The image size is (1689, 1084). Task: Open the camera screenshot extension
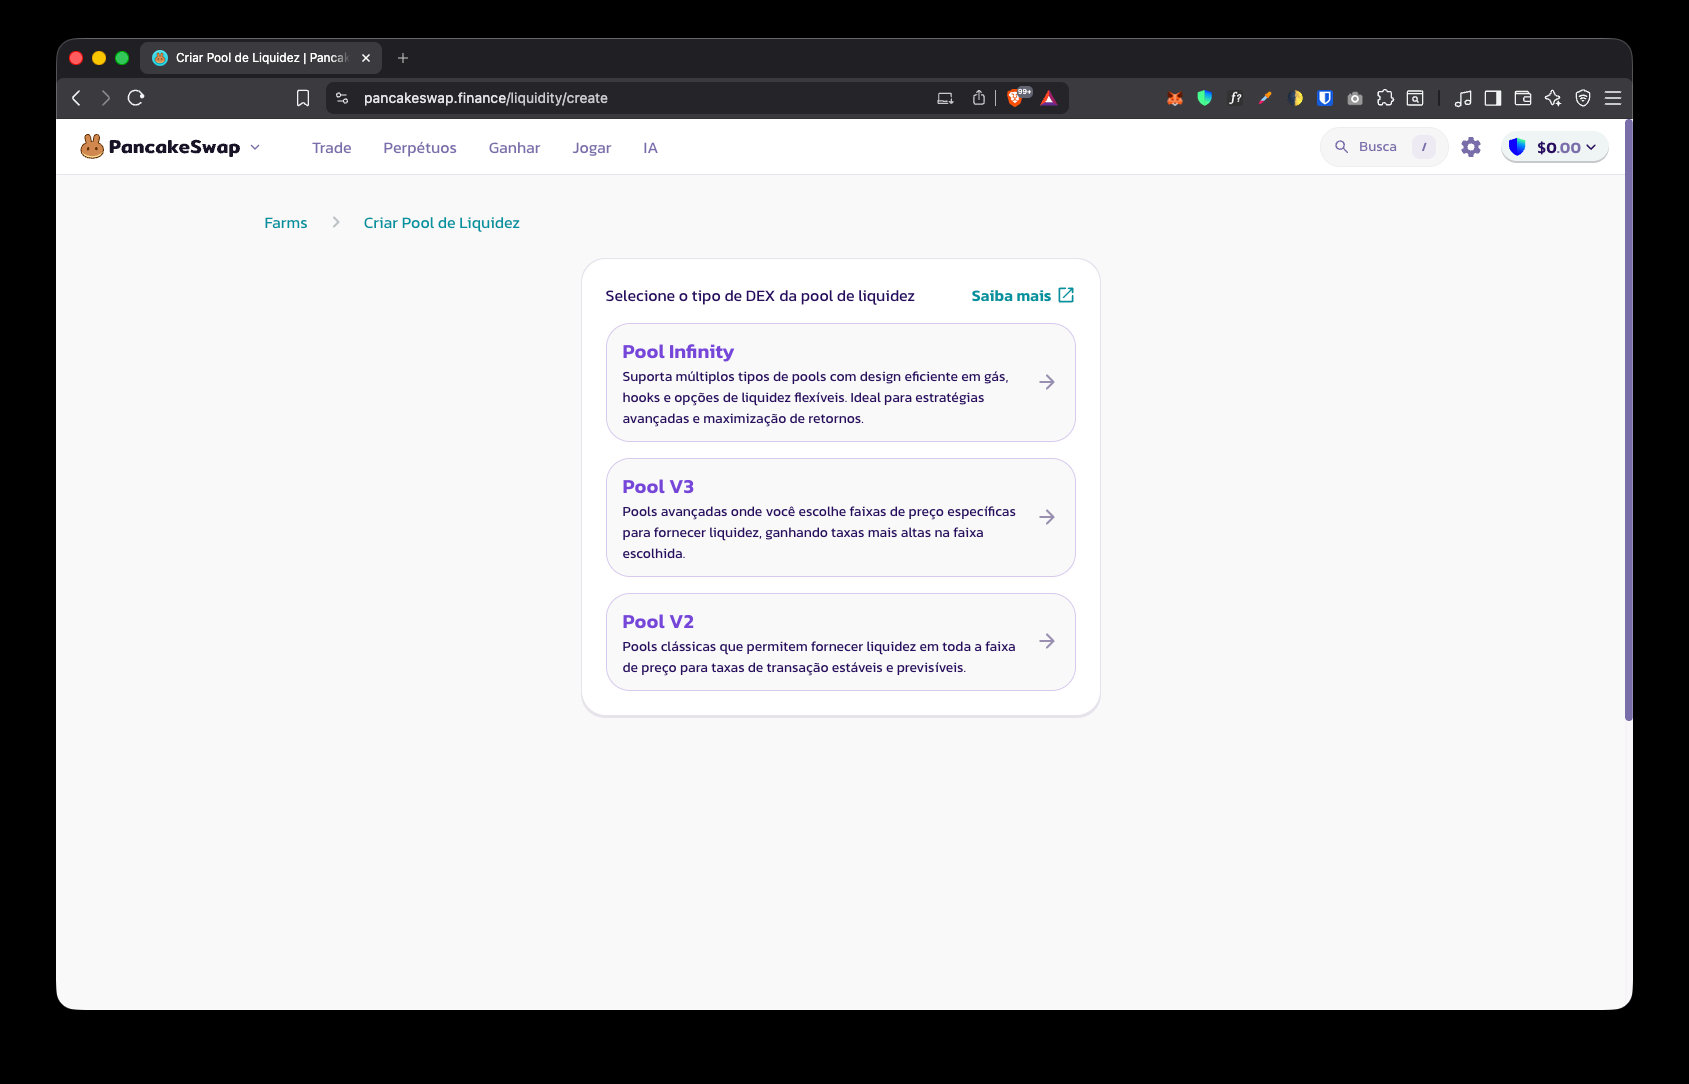(x=1355, y=98)
